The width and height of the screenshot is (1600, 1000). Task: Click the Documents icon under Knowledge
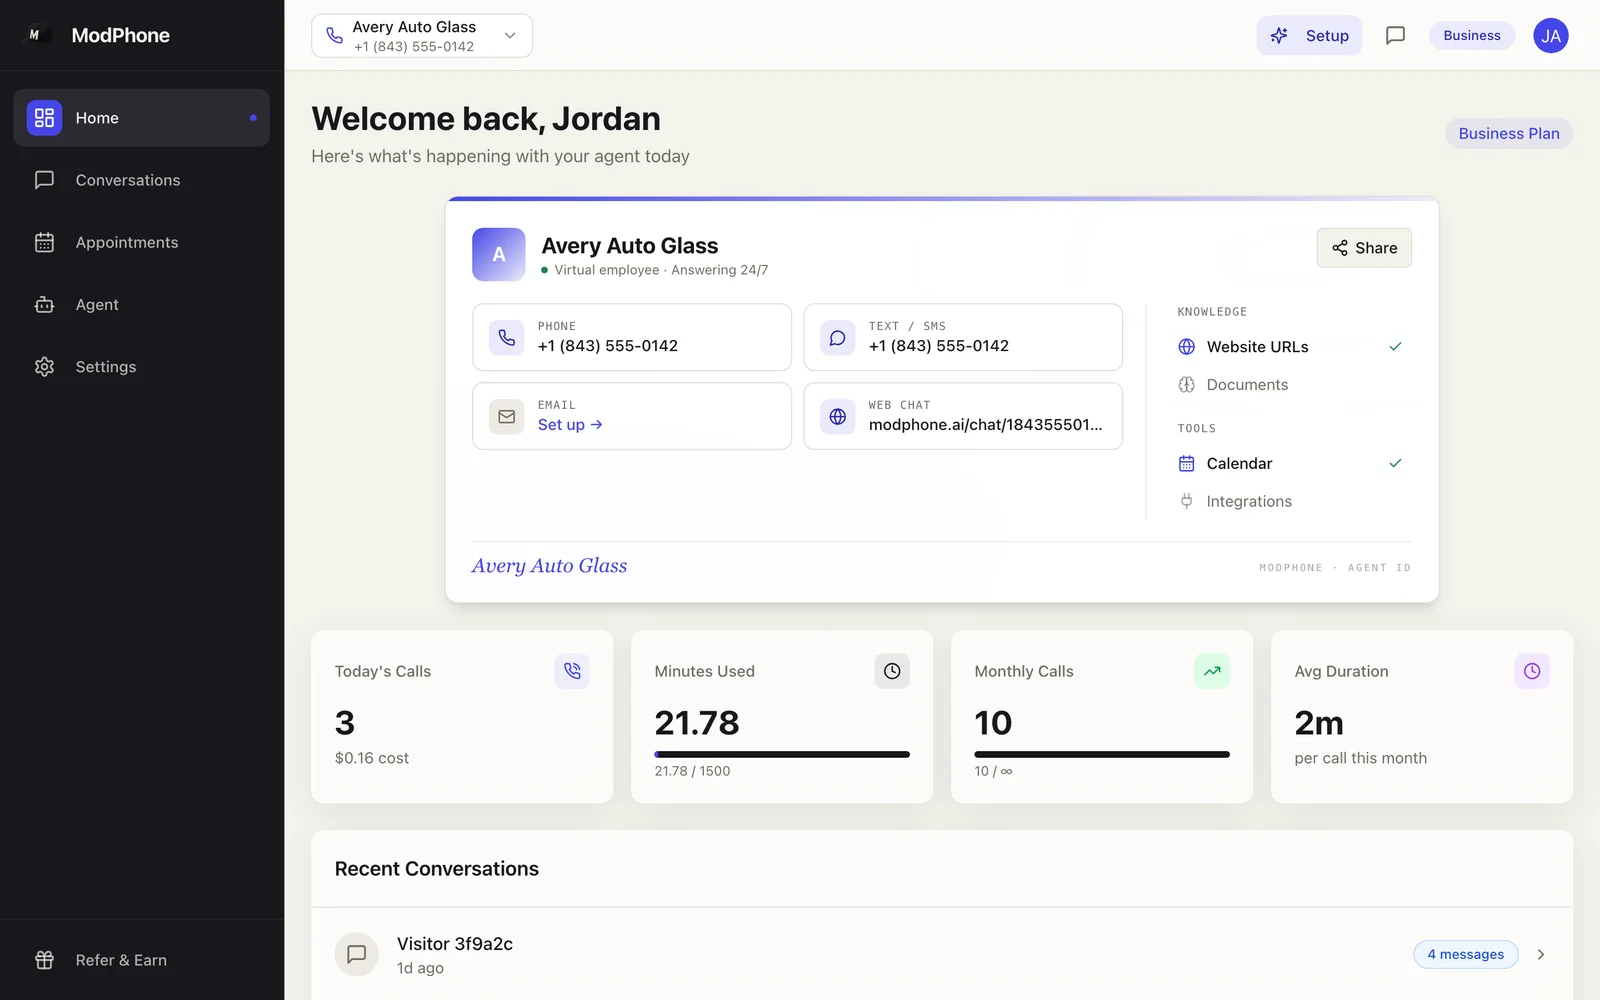[x=1187, y=385]
